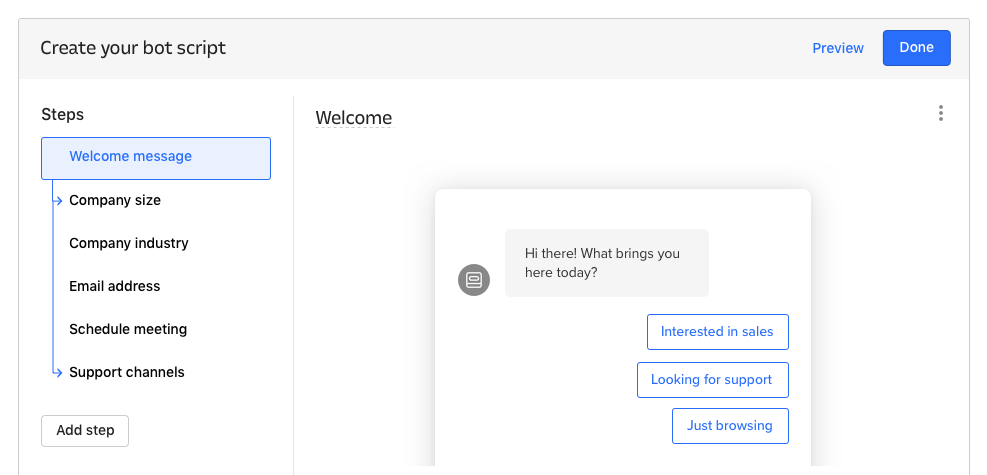
Task: Click the Steps panel heading
Action: [x=63, y=114]
